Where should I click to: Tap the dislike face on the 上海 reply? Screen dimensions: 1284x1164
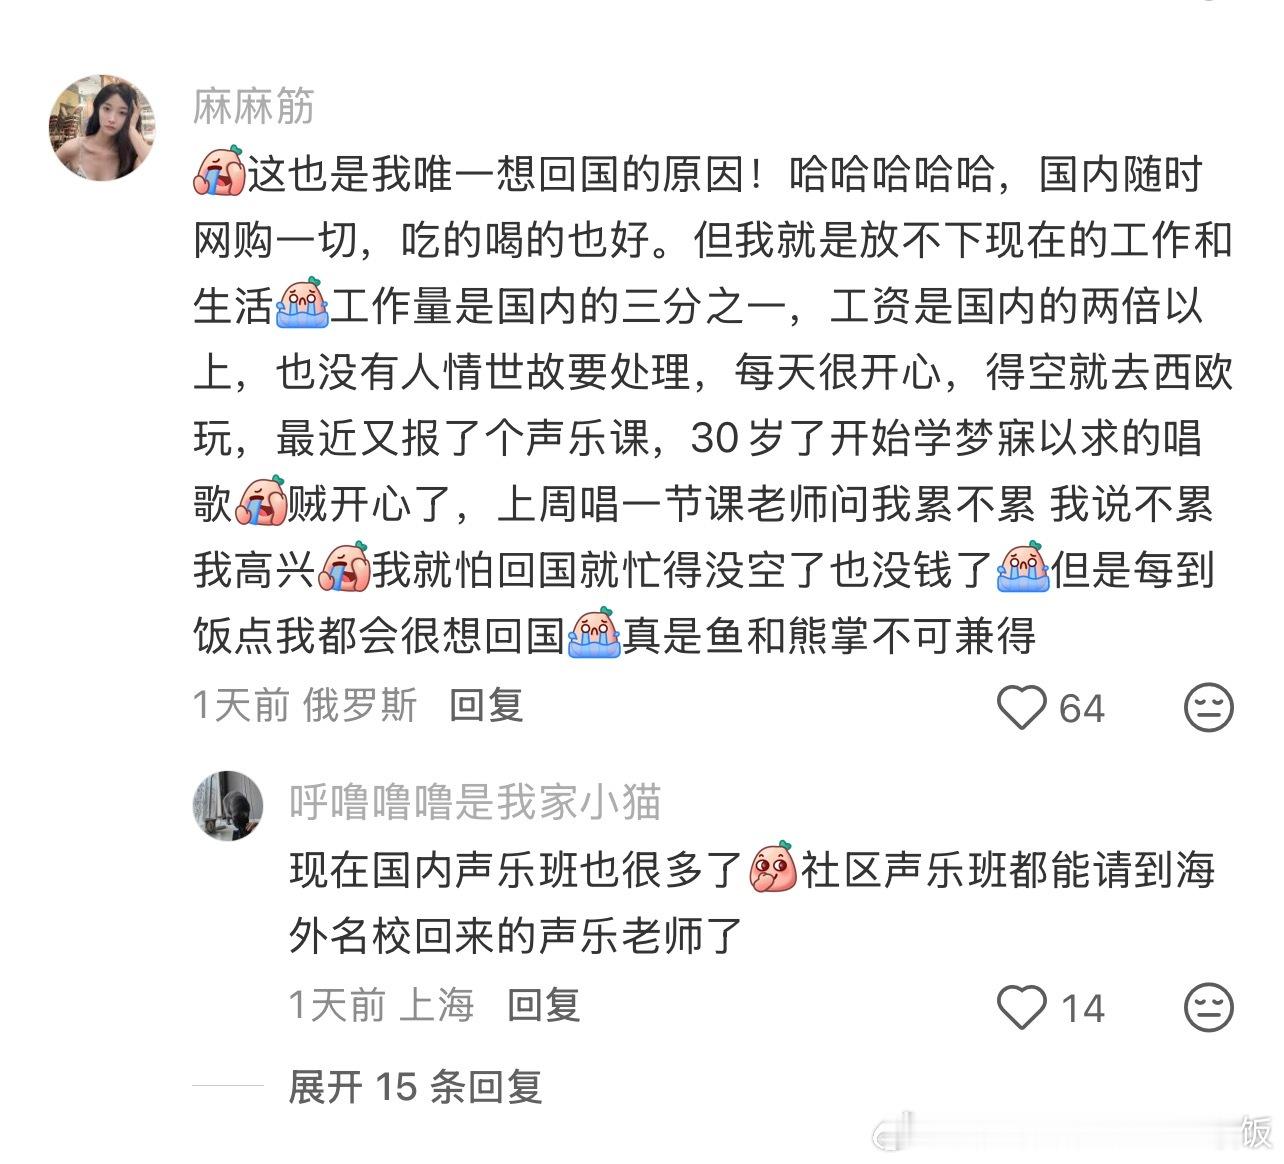pos(1208,1007)
